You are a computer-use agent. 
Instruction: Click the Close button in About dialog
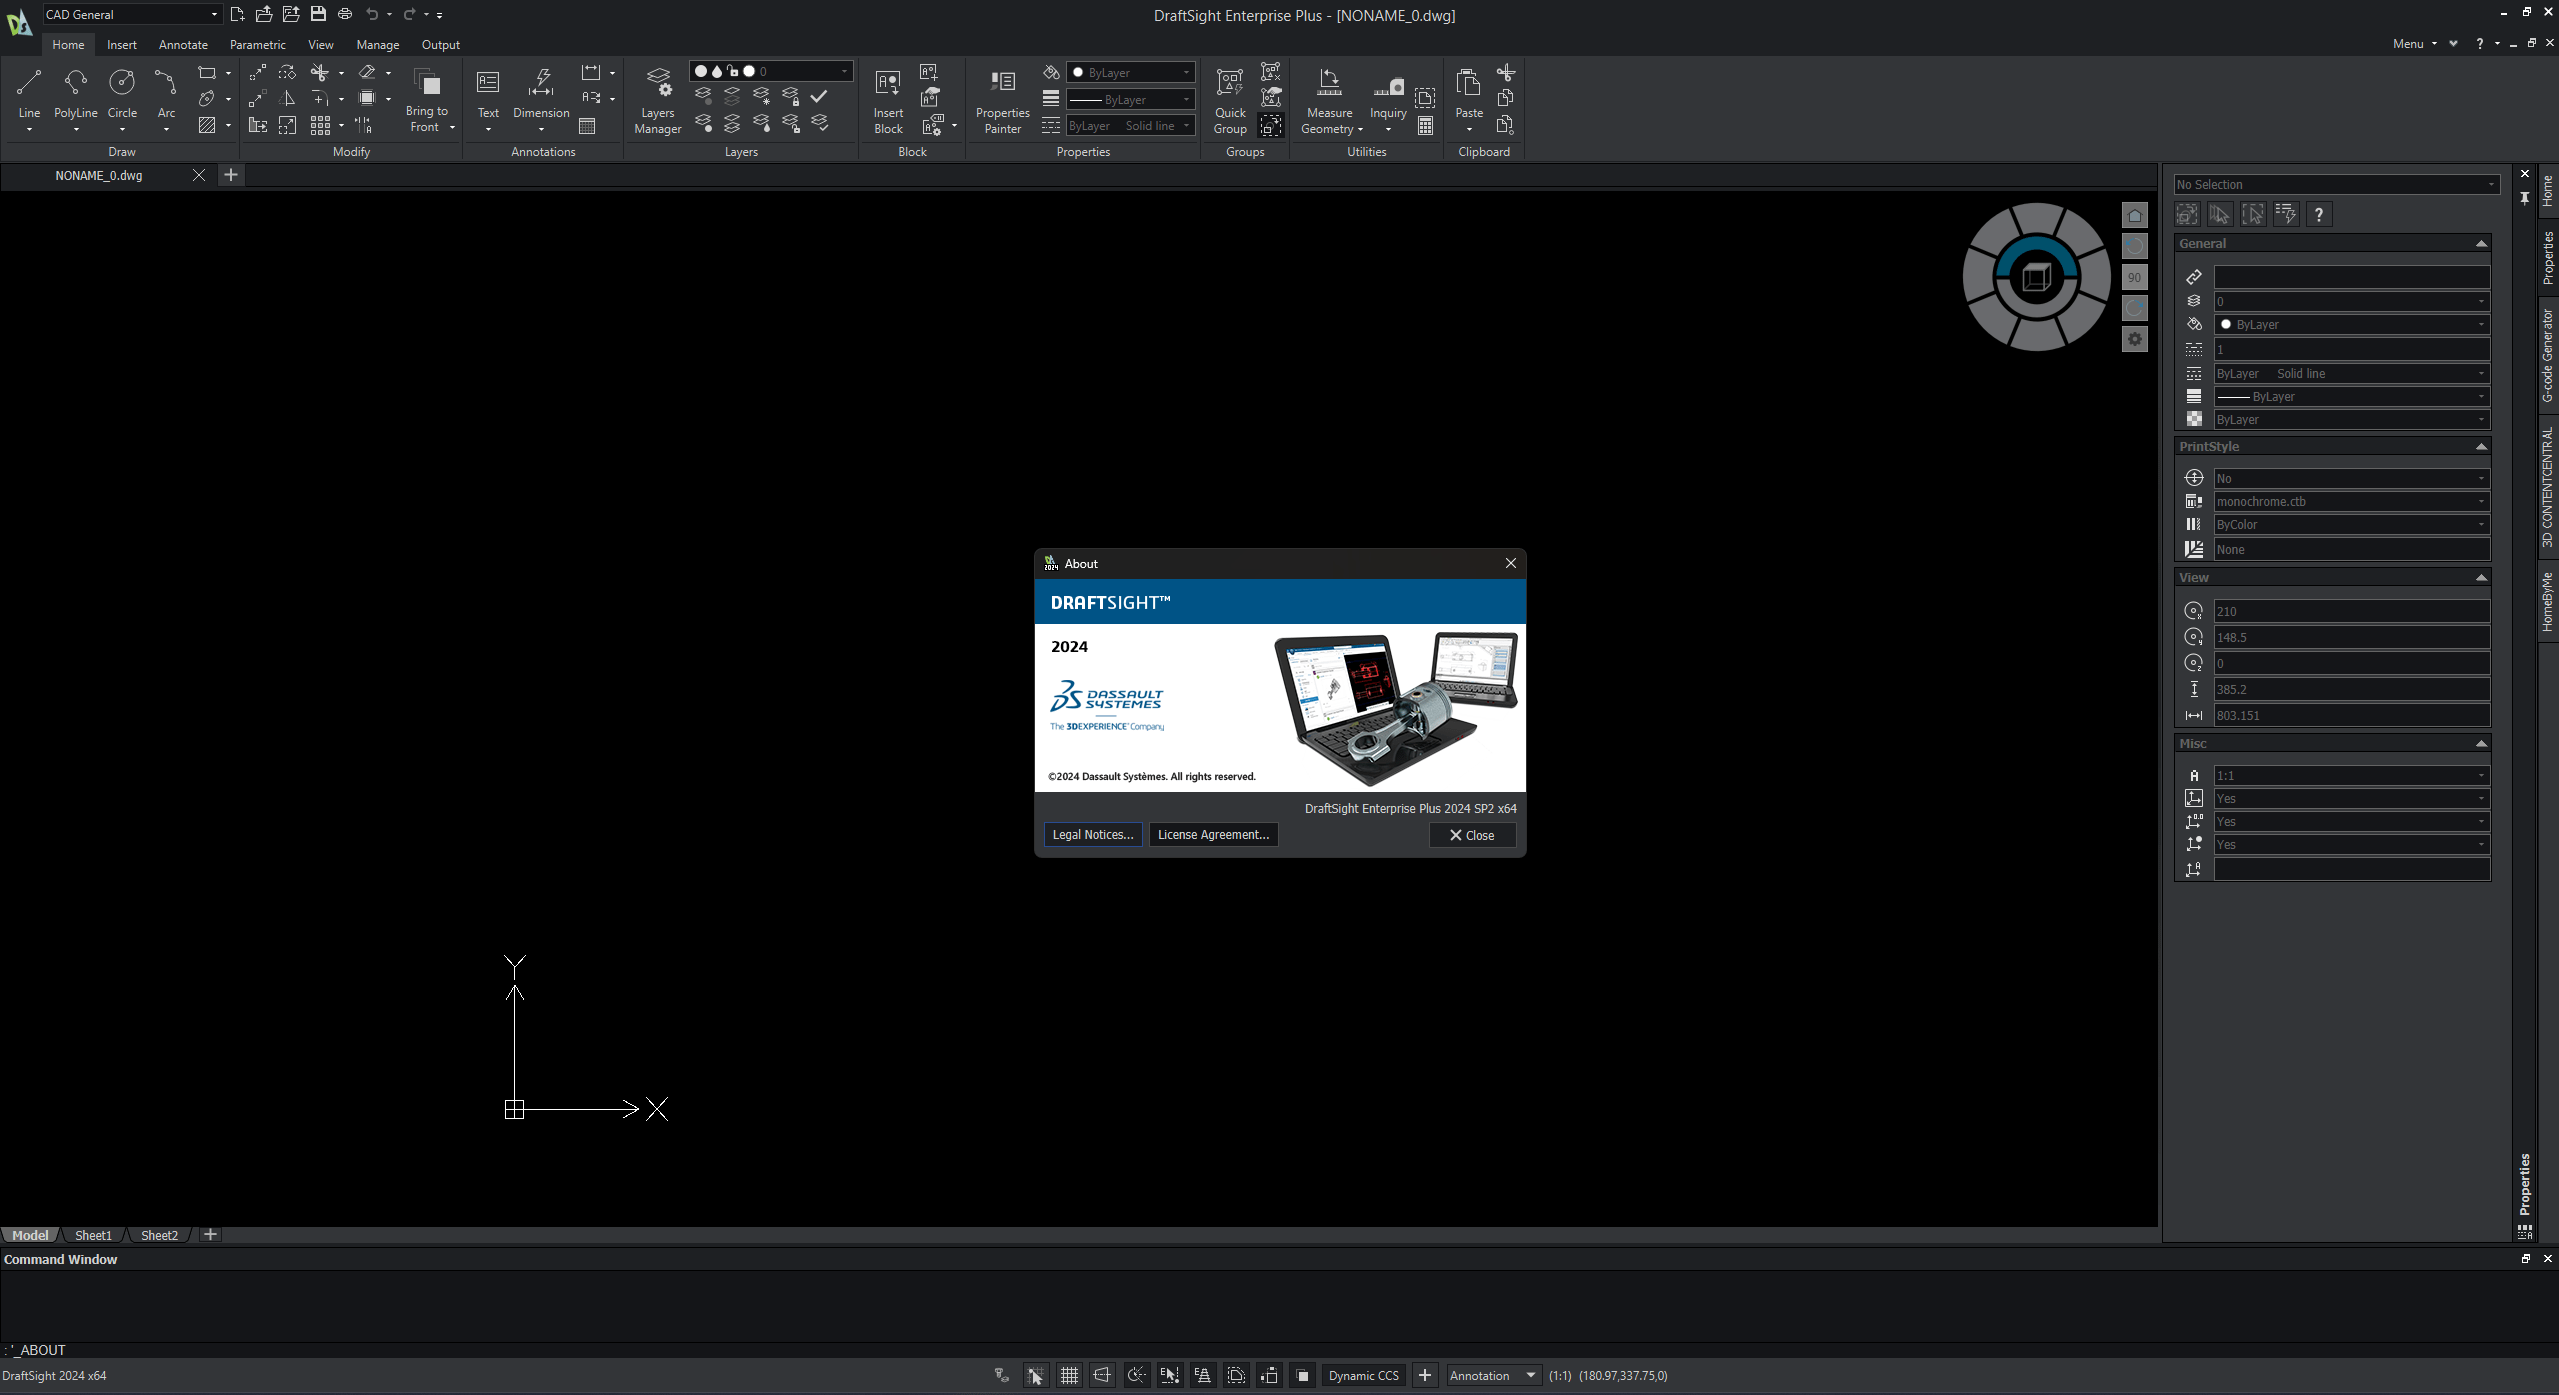[x=1472, y=835]
